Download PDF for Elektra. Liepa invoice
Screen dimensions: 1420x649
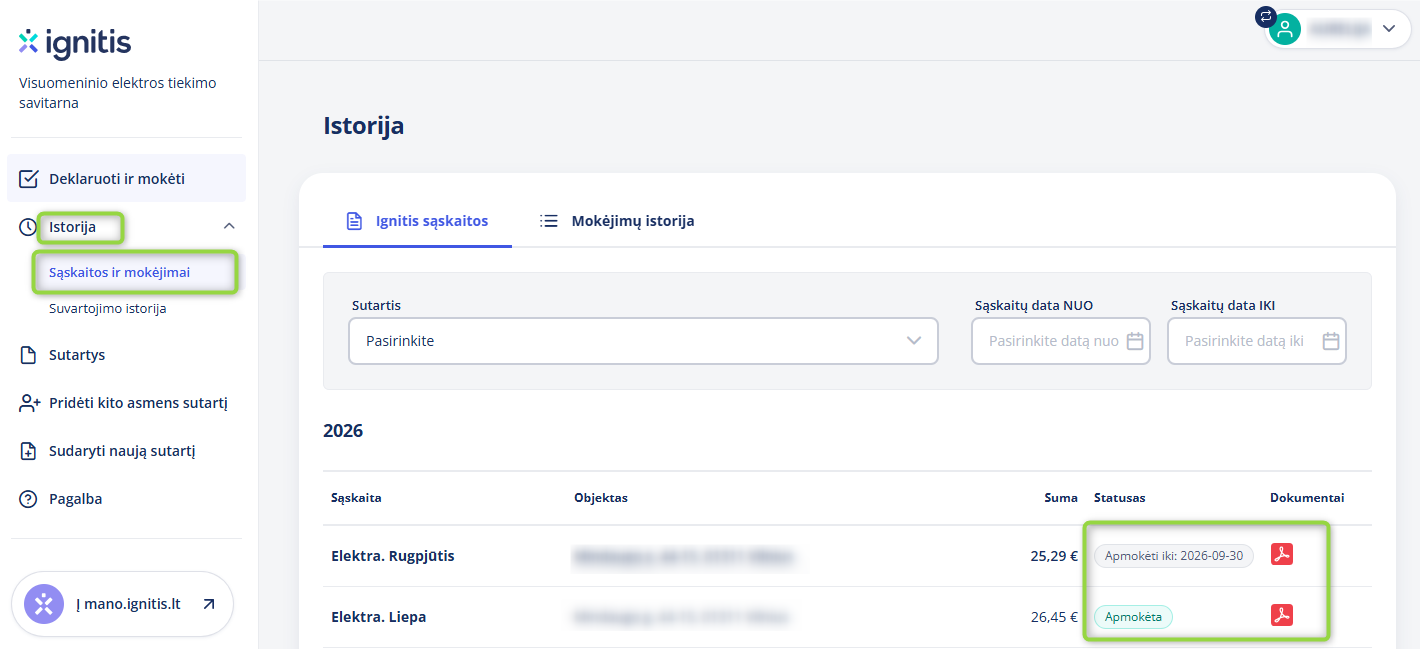click(x=1282, y=615)
